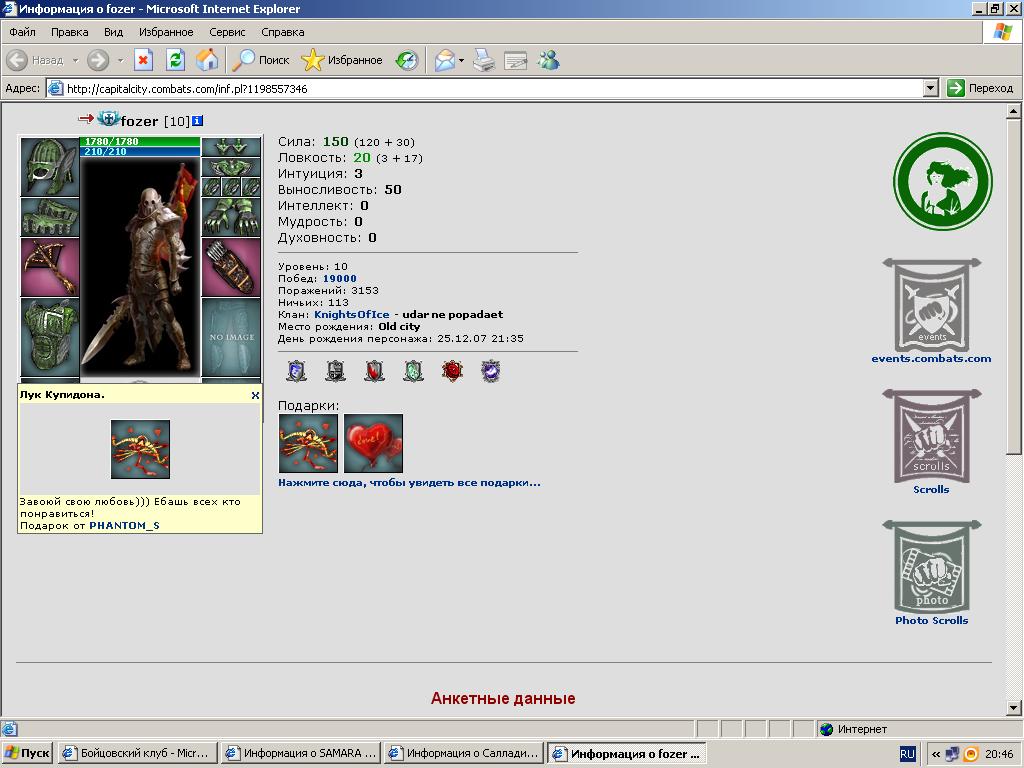Click the Cupid's bow gift thumbnail
Viewport: 1024px width, 768px height.
point(308,443)
